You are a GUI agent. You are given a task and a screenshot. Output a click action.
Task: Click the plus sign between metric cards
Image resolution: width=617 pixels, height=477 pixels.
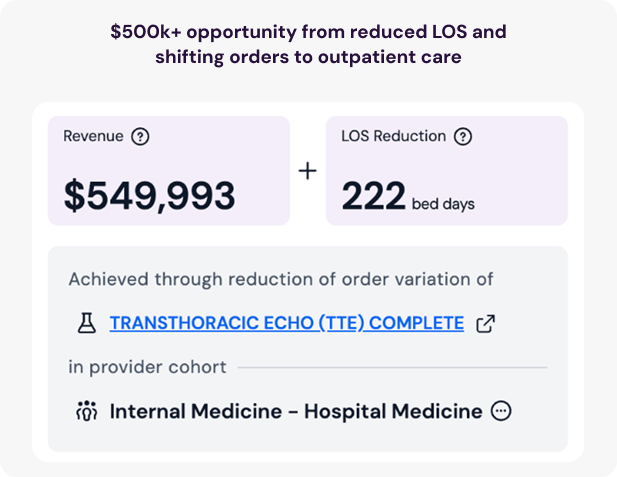308,171
